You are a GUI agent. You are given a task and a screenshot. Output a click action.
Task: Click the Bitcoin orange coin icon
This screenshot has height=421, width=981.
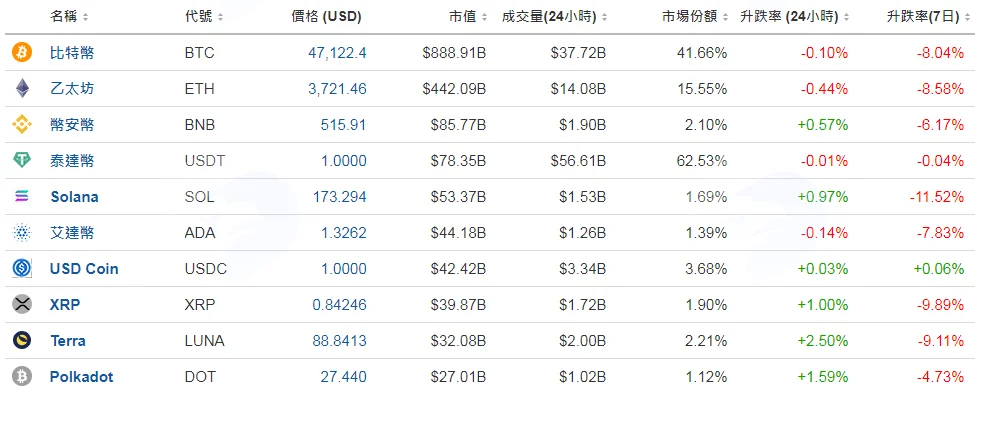click(x=22, y=53)
